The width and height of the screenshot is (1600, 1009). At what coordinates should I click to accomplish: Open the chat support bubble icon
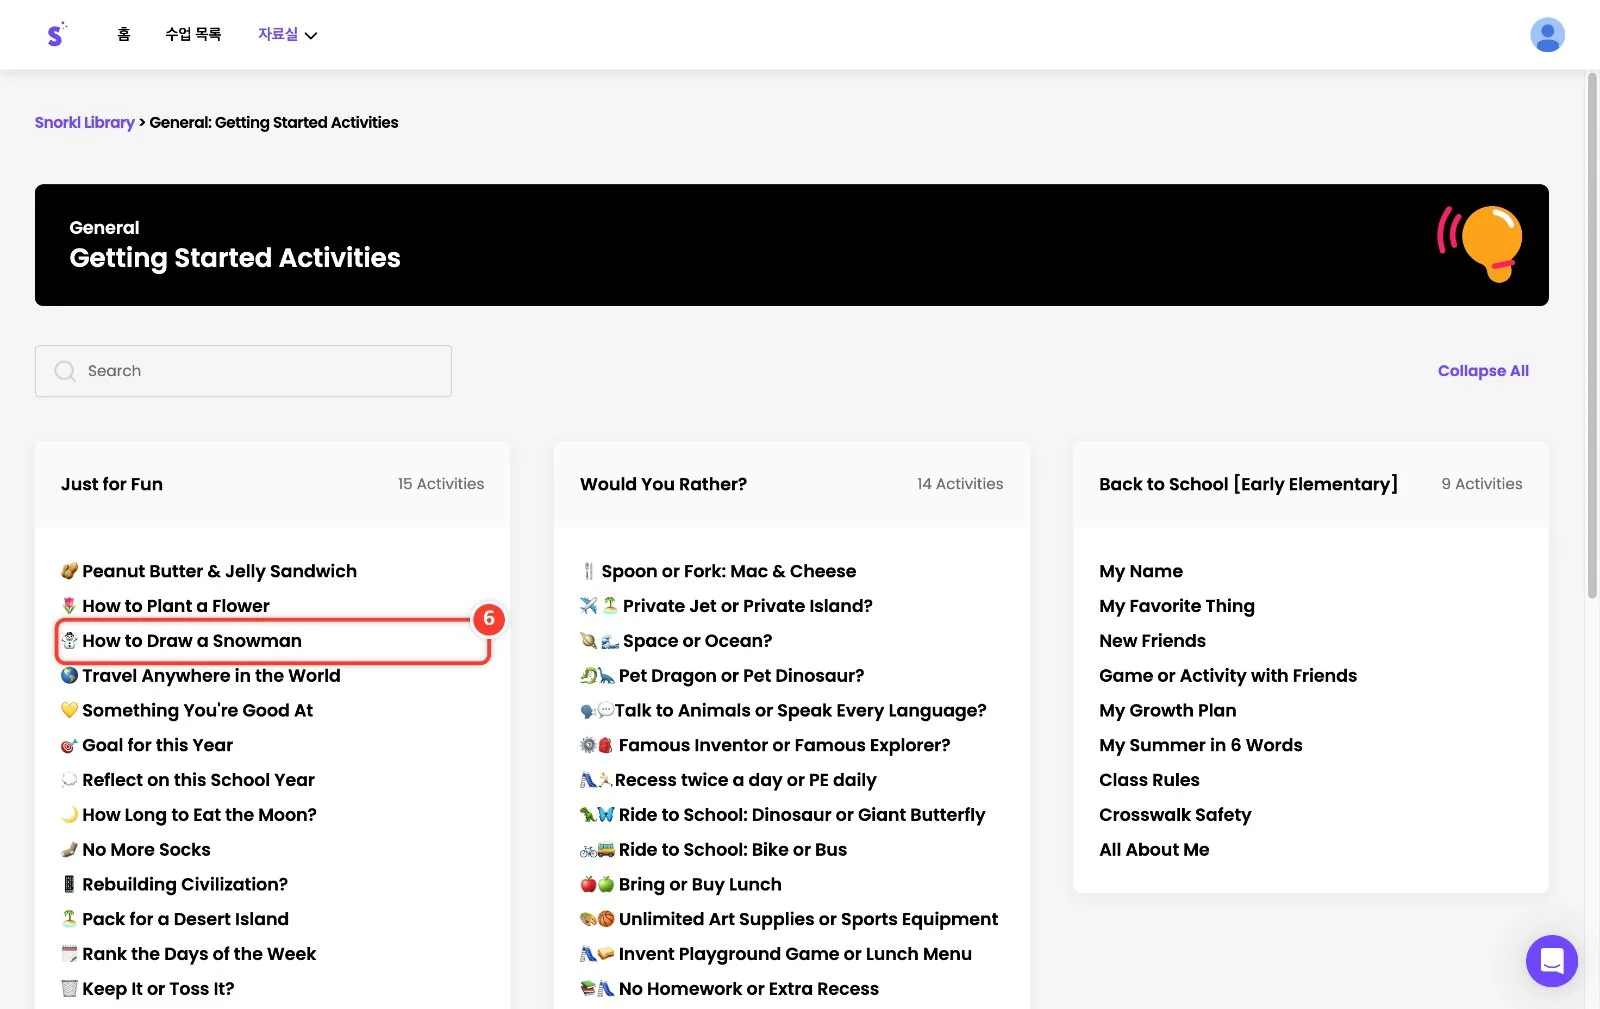pos(1551,961)
